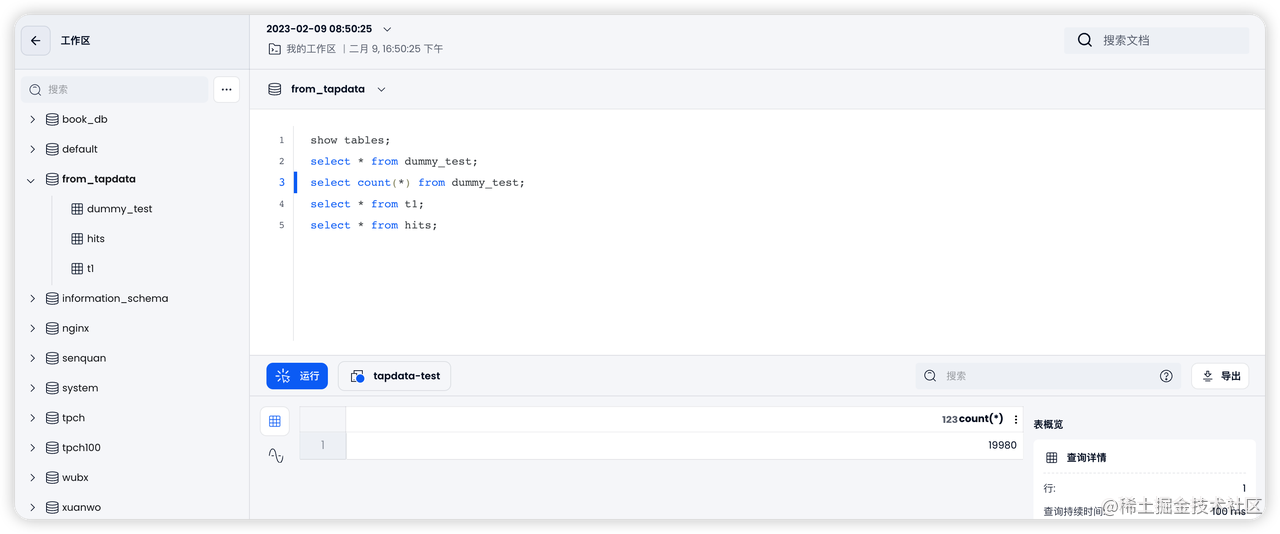Click the help icon in results search
The height and width of the screenshot is (534, 1280).
(1166, 376)
